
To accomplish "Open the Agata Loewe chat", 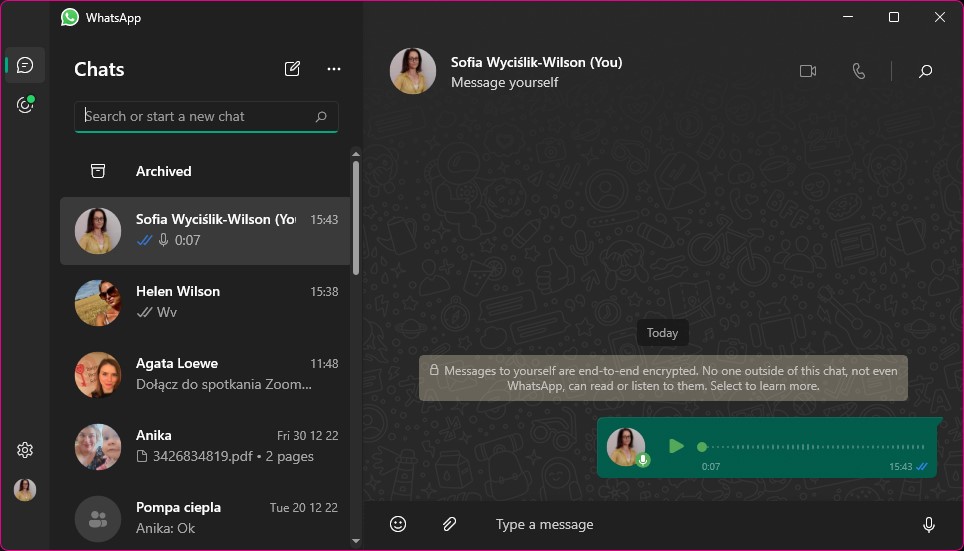I will [x=205, y=375].
